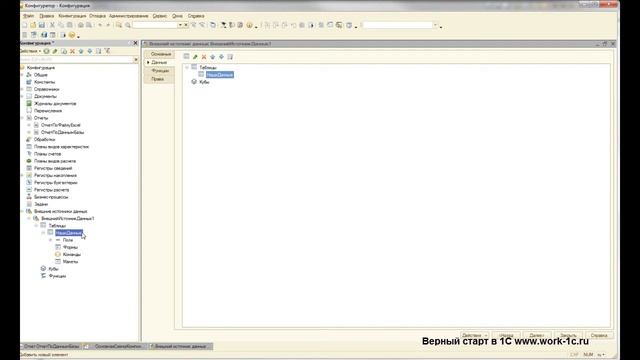Select ОтчетПоДаннымБазы report in tree
The height and width of the screenshot is (360, 640).
[x=62, y=132]
